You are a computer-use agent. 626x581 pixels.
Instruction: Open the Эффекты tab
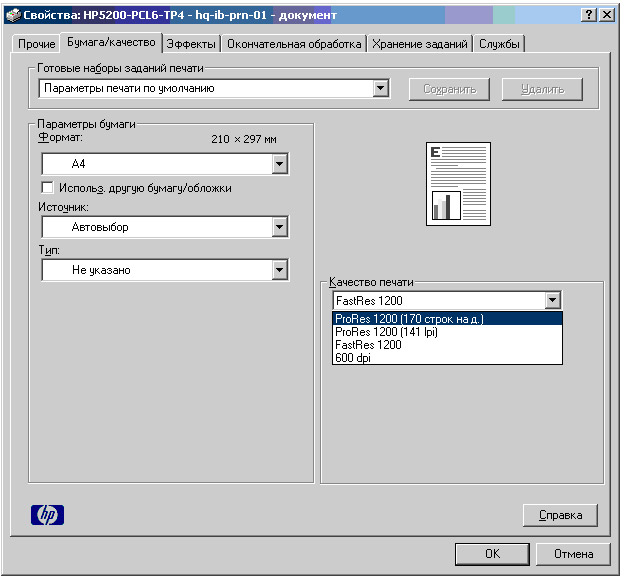tap(191, 44)
